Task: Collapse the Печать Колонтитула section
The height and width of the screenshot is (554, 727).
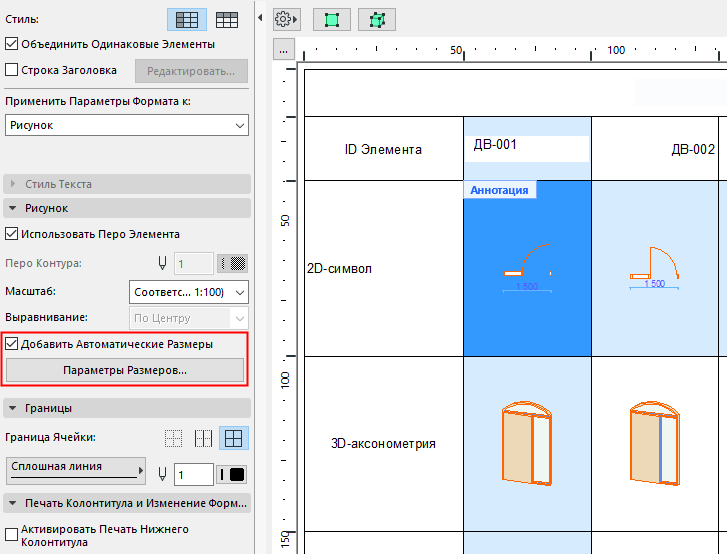Action: 127,503
